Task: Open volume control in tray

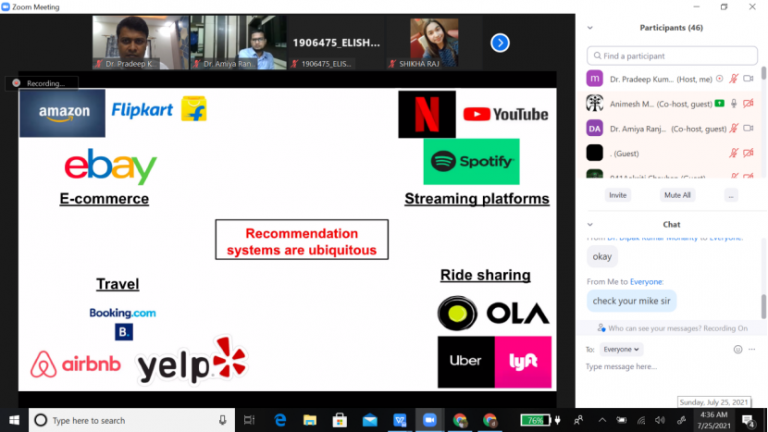Action: click(x=660, y=420)
